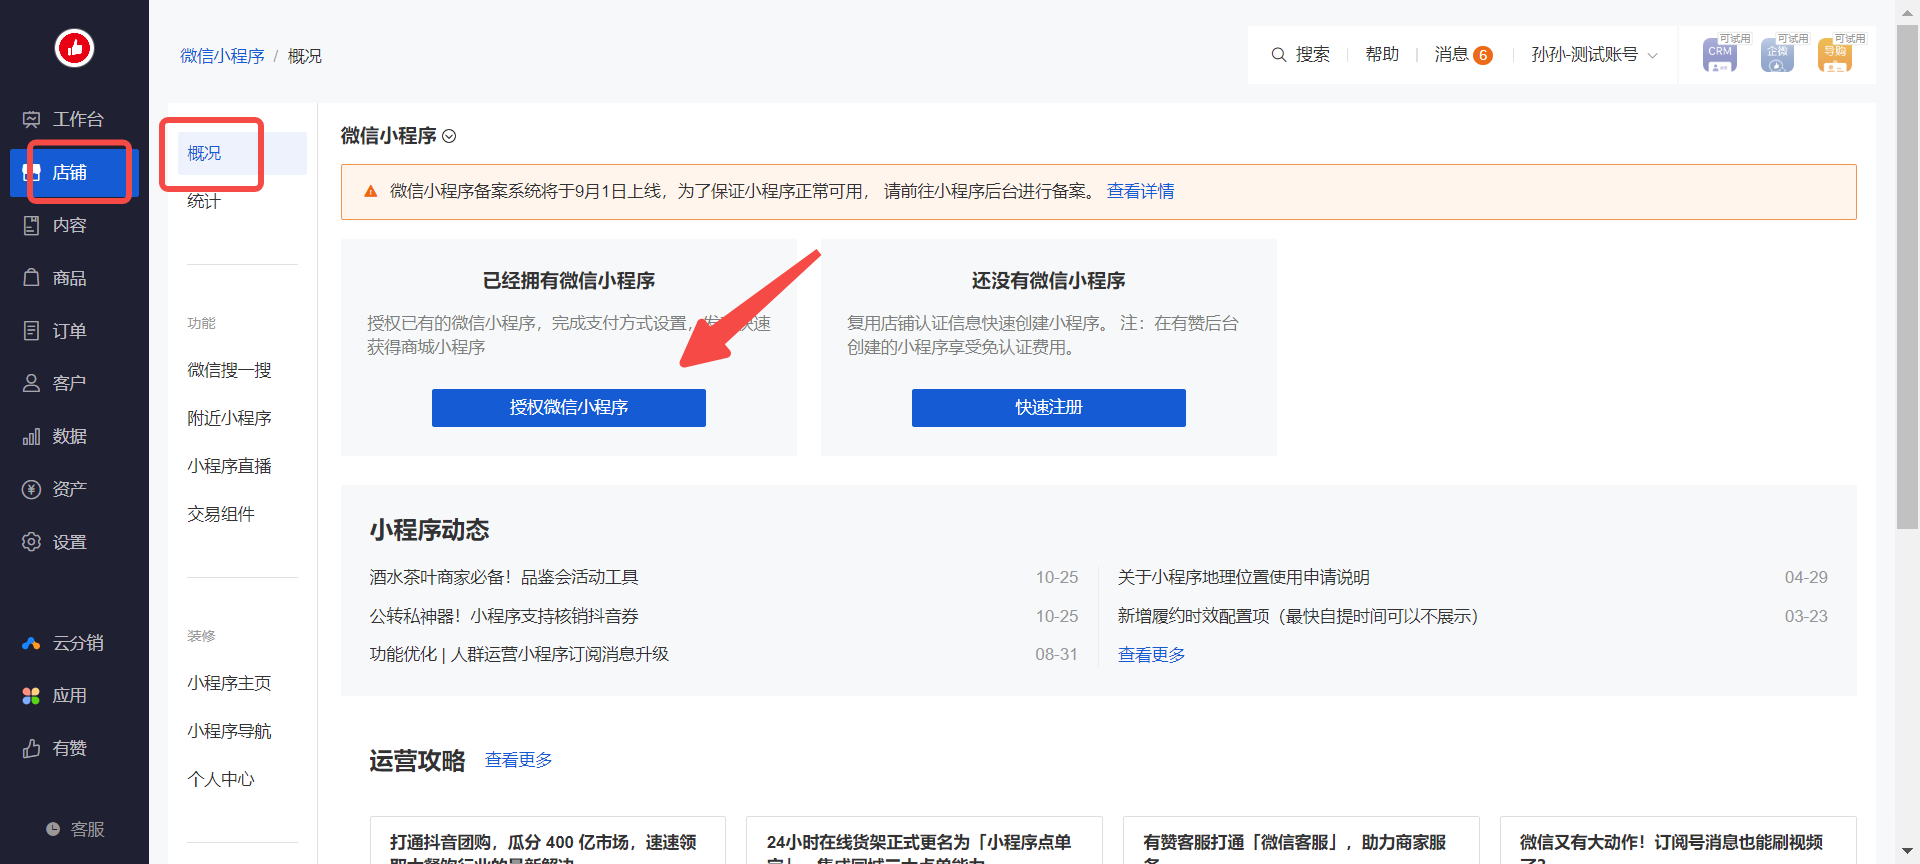Click the 企微 trial app icon
Viewport: 1920px width, 864px height.
tap(1778, 55)
